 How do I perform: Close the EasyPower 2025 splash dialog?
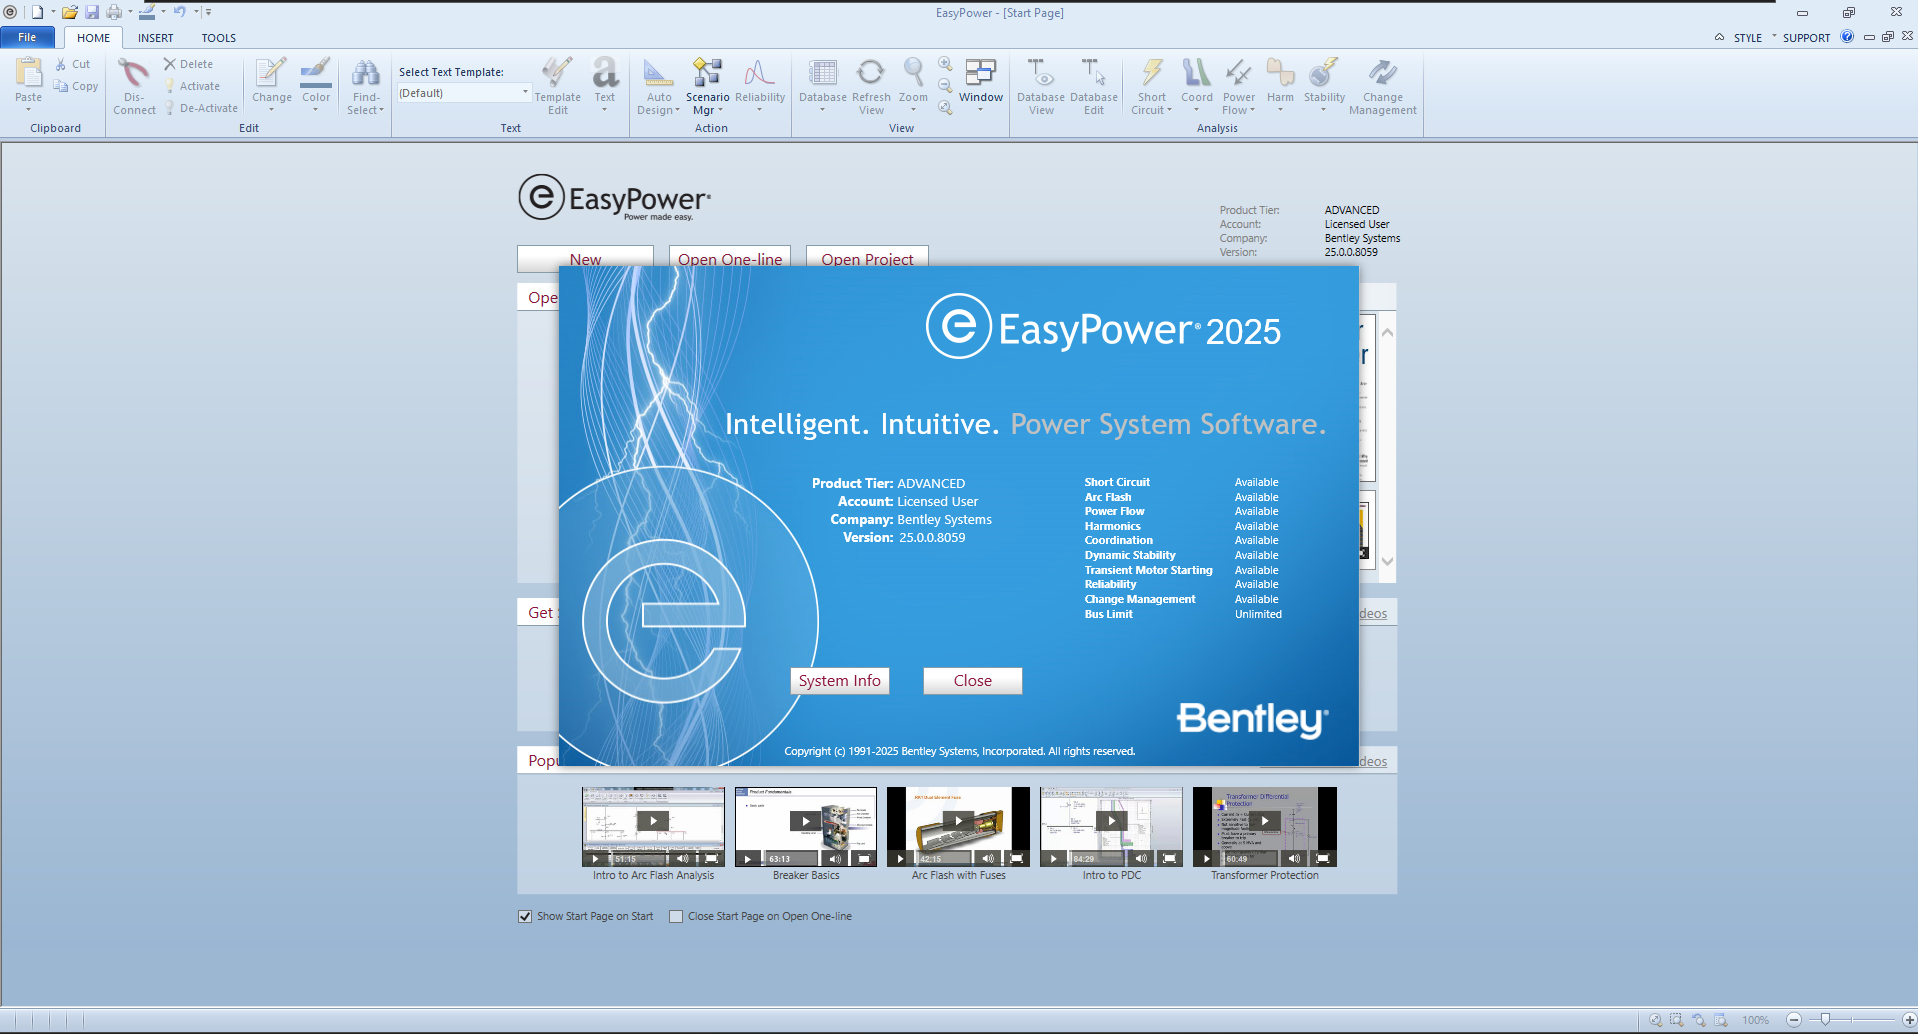pyautogui.click(x=972, y=681)
